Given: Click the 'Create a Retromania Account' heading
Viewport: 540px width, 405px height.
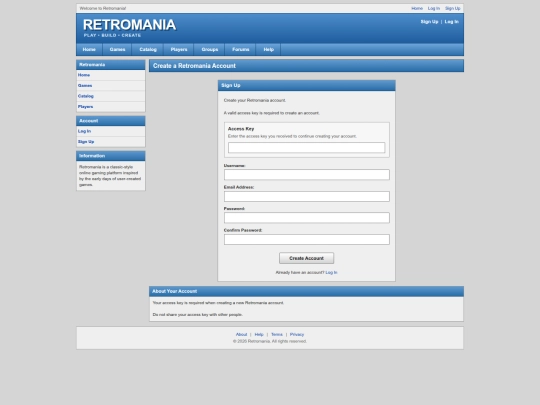Looking at the screenshot, I should point(194,66).
